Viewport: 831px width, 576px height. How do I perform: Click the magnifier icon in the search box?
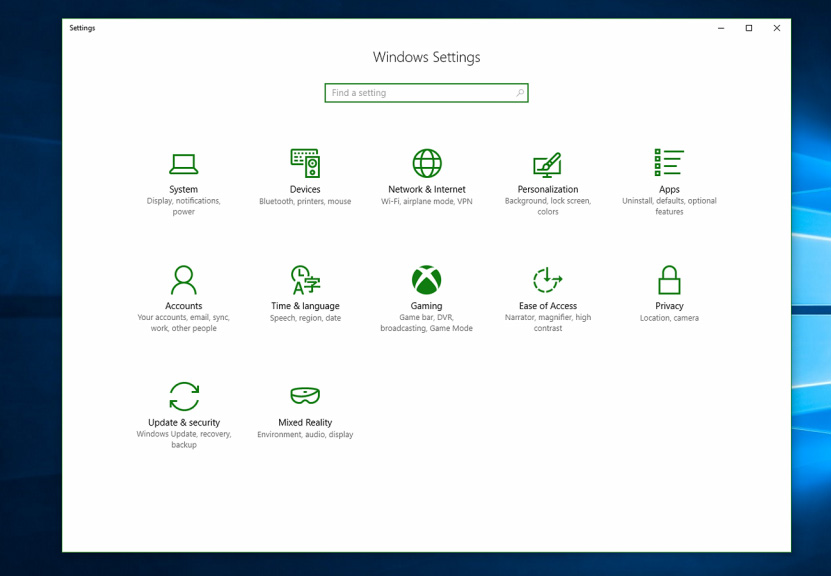(x=520, y=93)
